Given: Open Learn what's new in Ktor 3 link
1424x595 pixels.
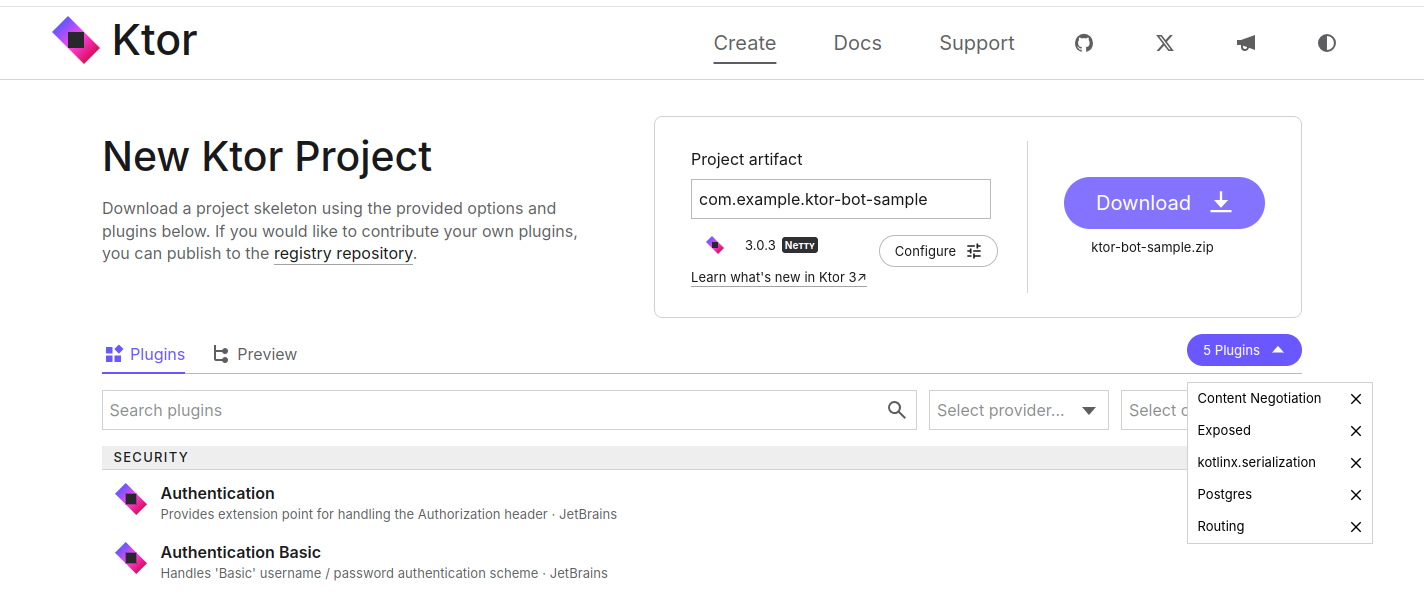Looking at the screenshot, I should click(779, 277).
